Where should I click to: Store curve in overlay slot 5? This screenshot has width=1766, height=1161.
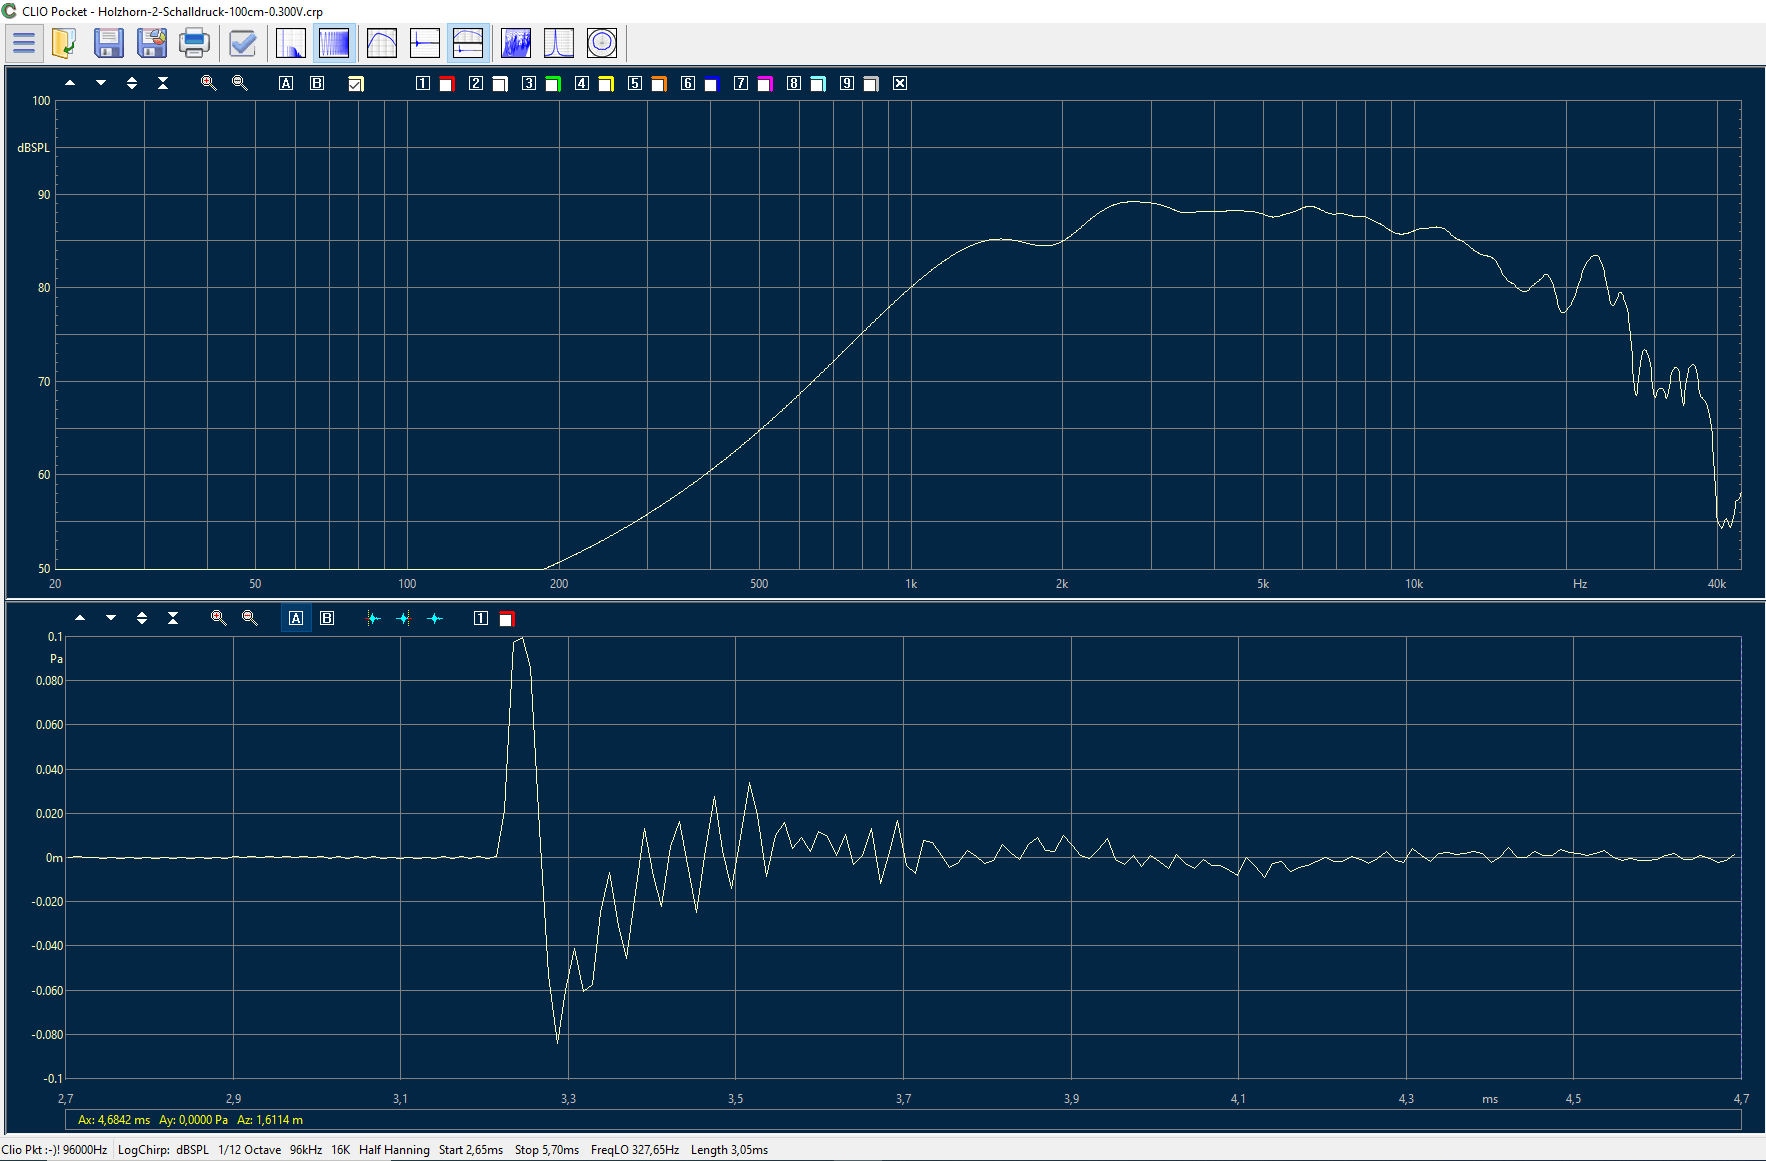pyautogui.click(x=635, y=83)
